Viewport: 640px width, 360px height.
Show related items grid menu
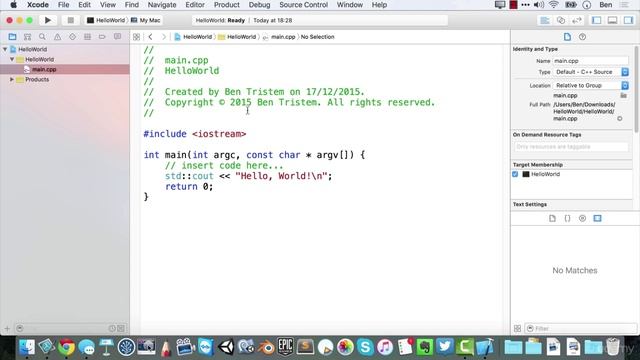(136, 37)
